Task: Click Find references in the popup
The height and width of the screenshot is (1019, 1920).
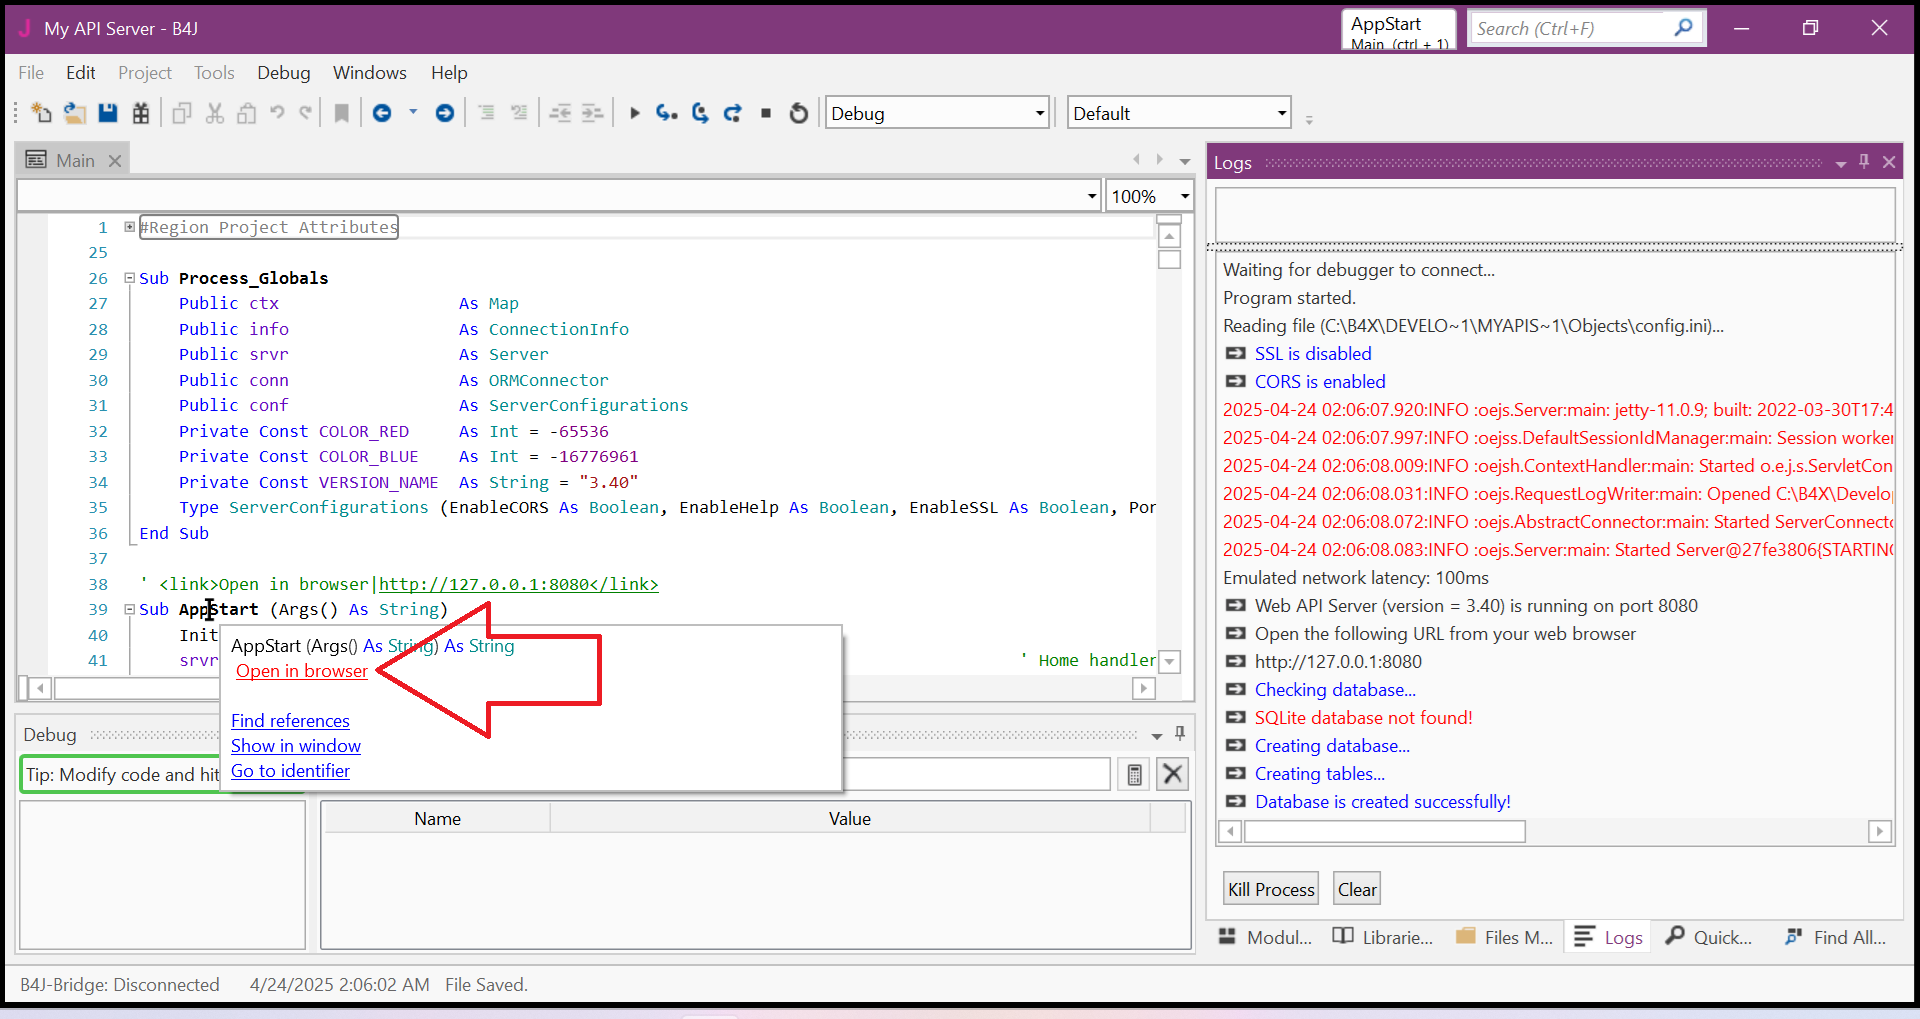Action: pyautogui.click(x=290, y=721)
